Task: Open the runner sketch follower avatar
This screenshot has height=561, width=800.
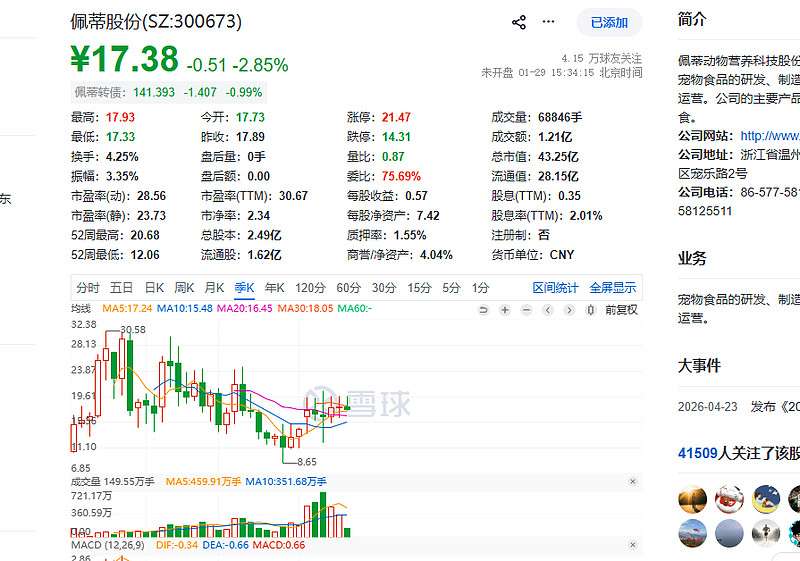Action: click(766, 533)
